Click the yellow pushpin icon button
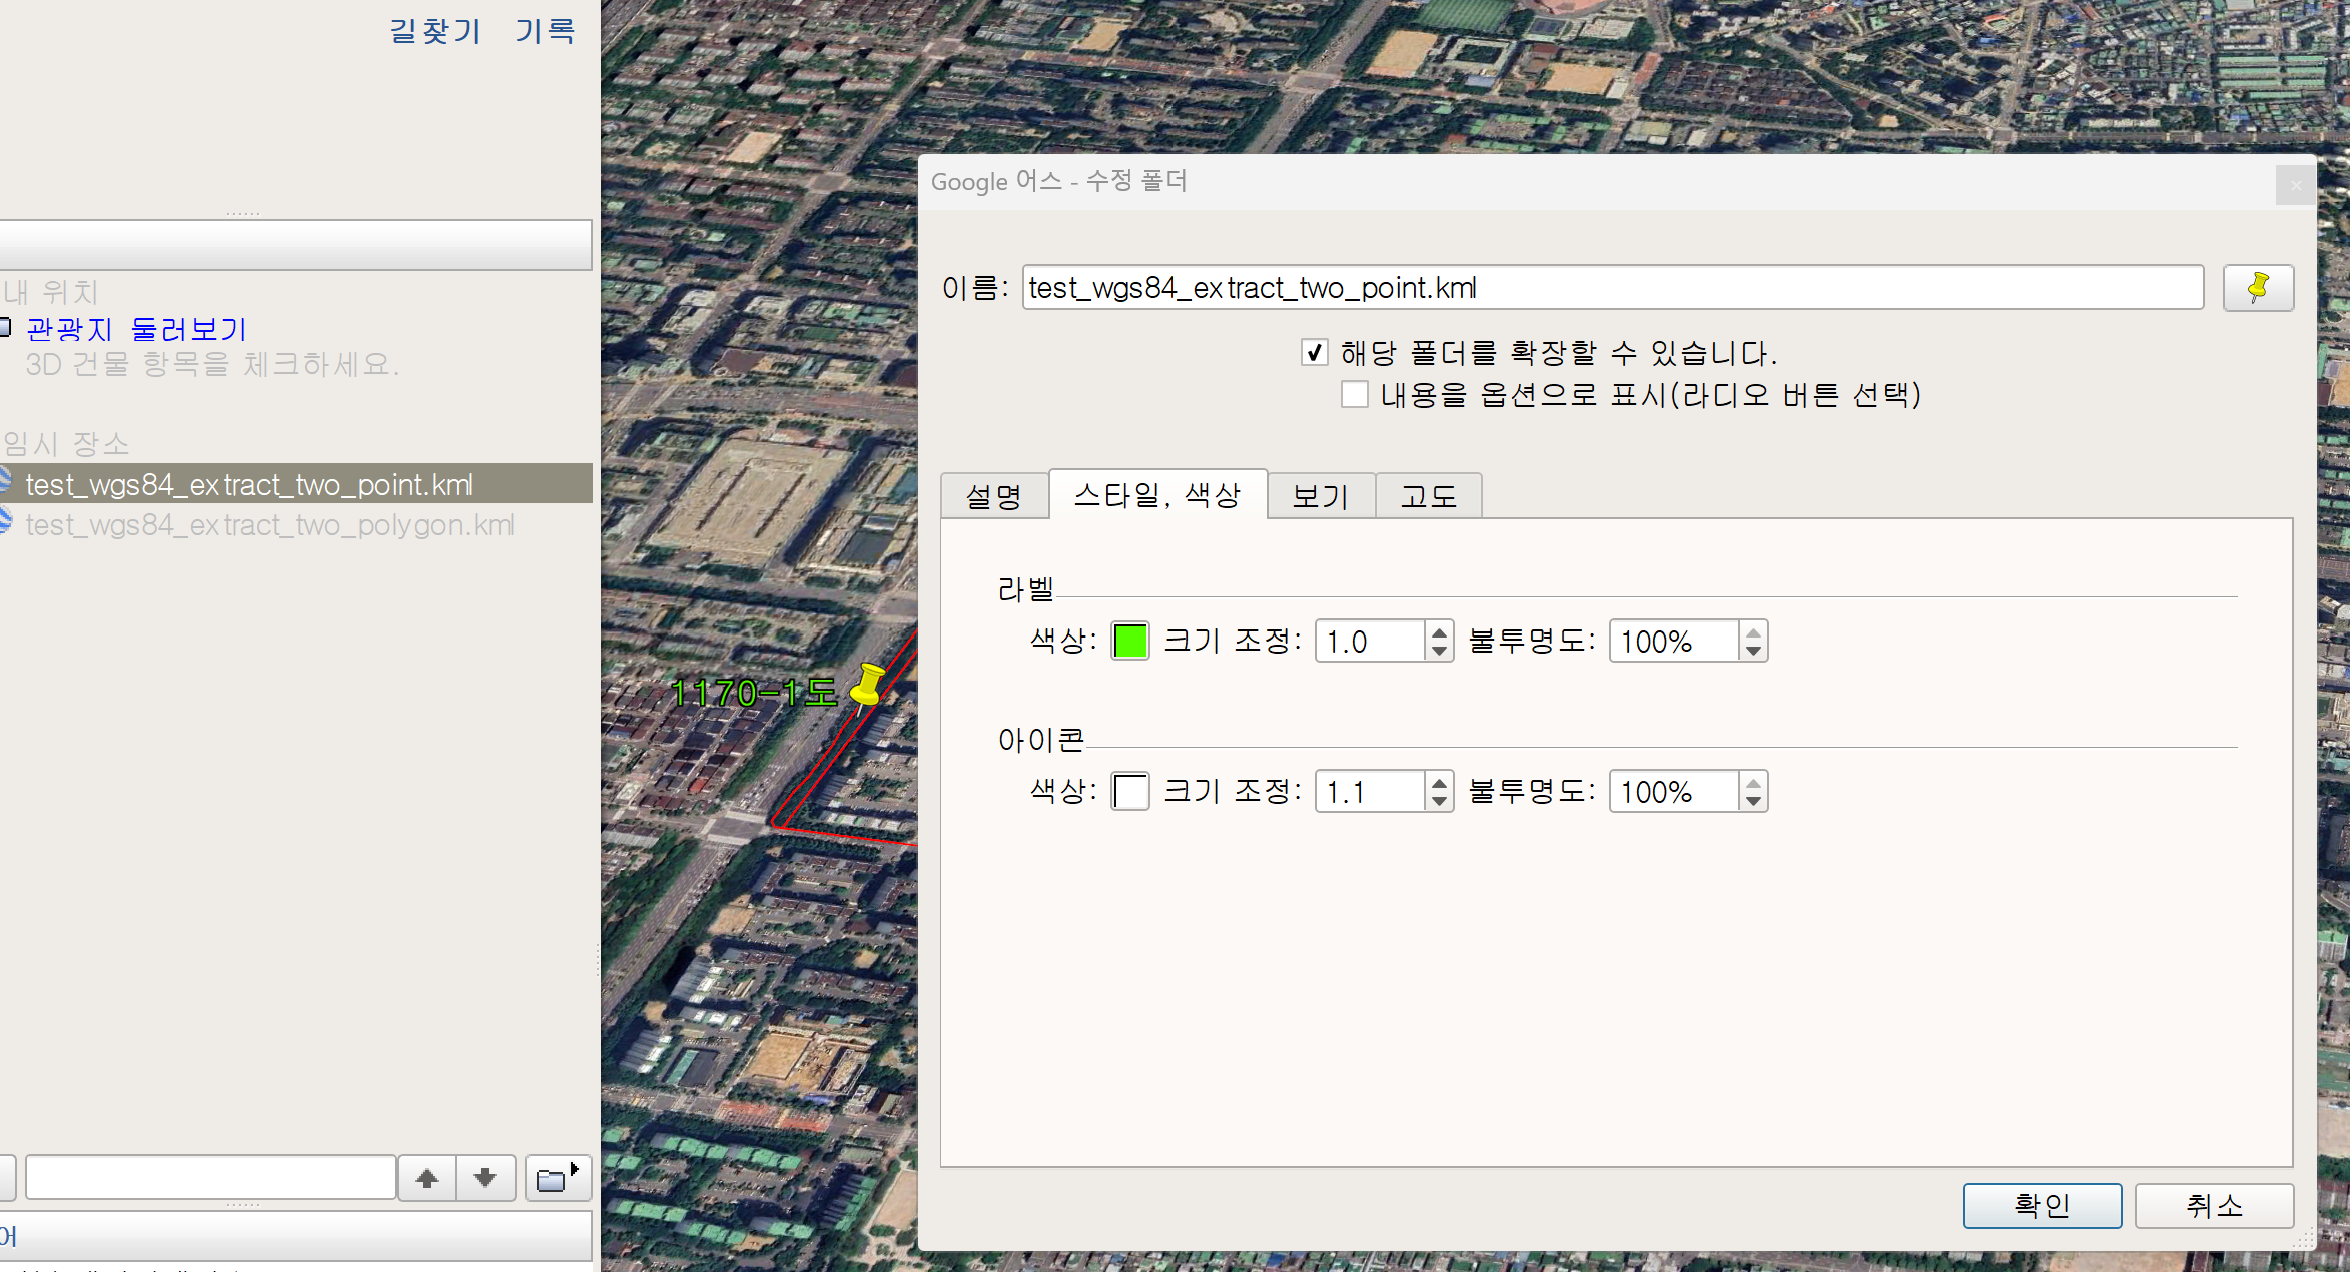This screenshot has width=2350, height=1272. click(x=2257, y=288)
